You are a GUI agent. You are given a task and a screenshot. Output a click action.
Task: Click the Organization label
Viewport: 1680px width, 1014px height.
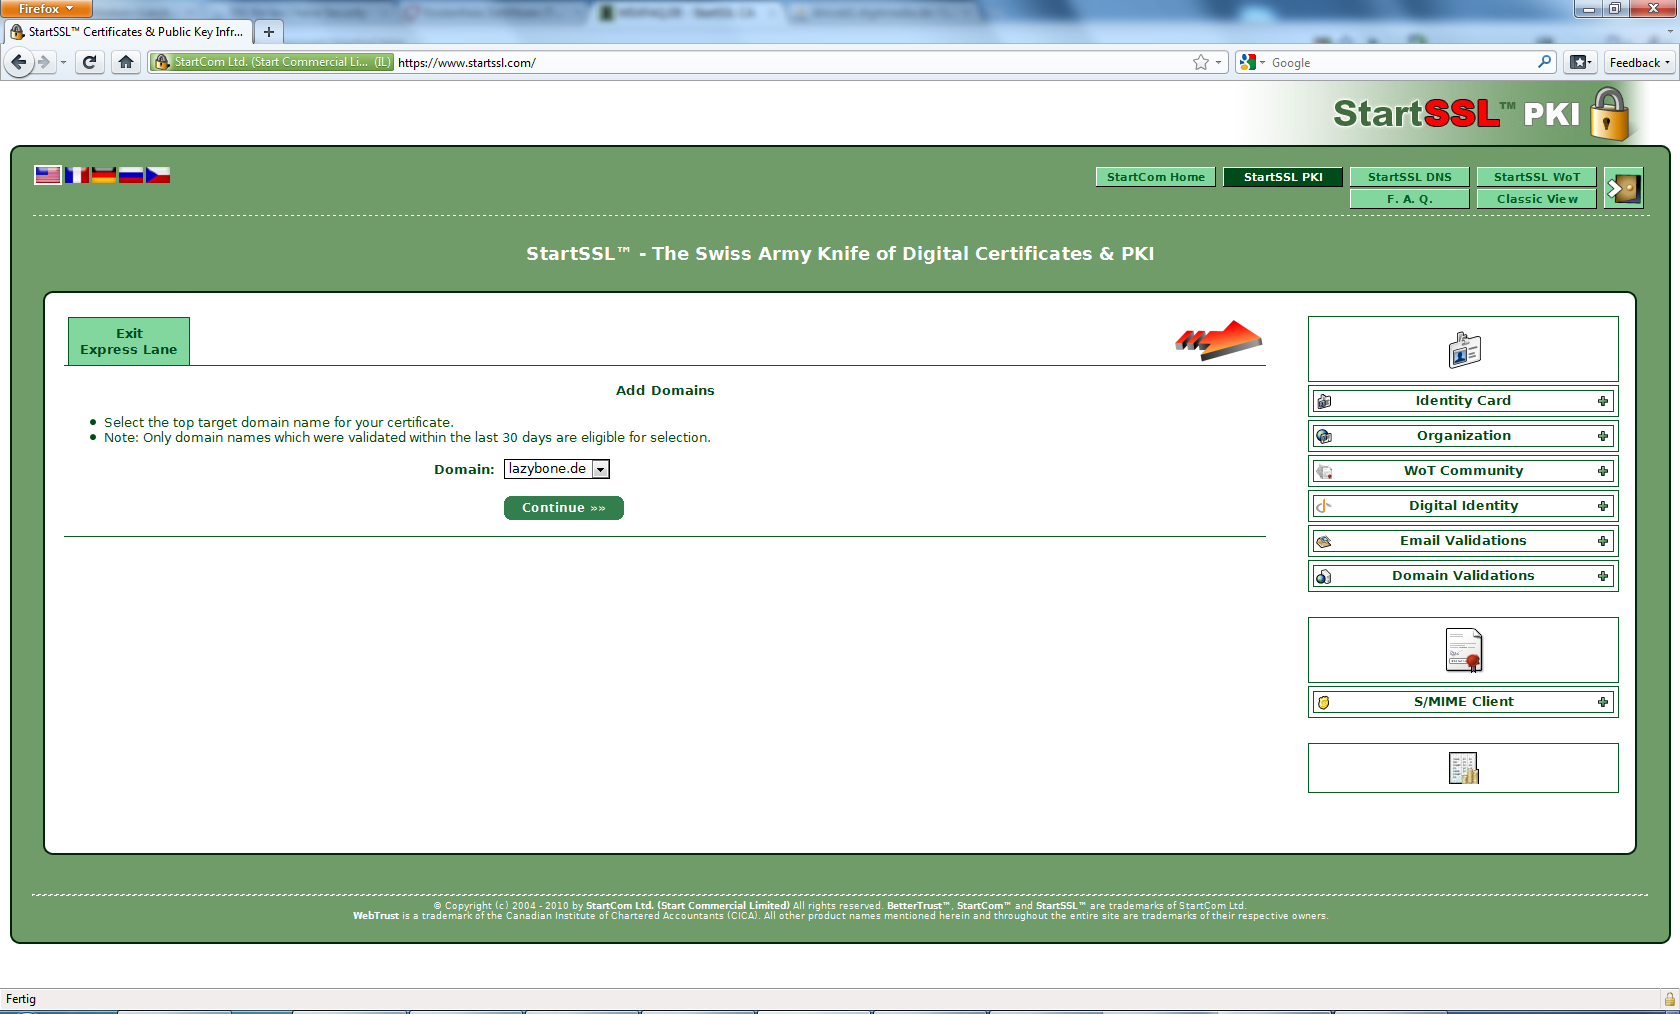(x=1463, y=436)
